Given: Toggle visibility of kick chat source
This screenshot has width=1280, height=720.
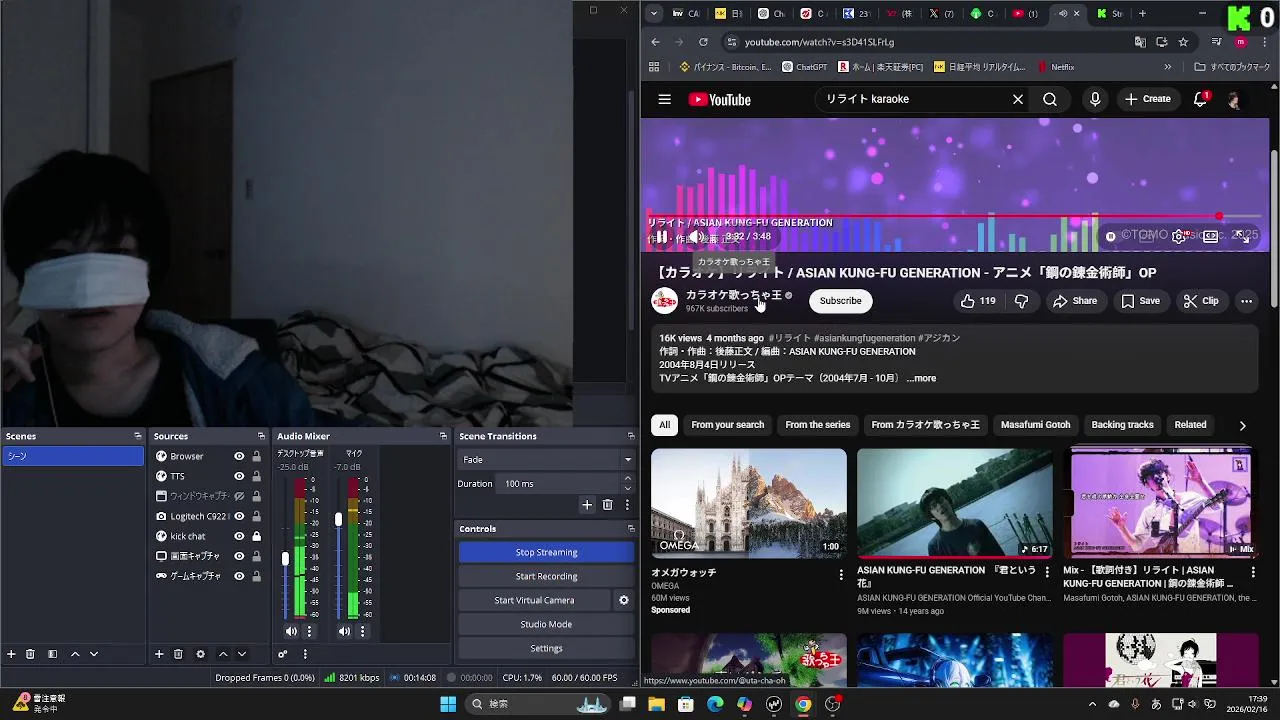Looking at the screenshot, I should click(239, 536).
